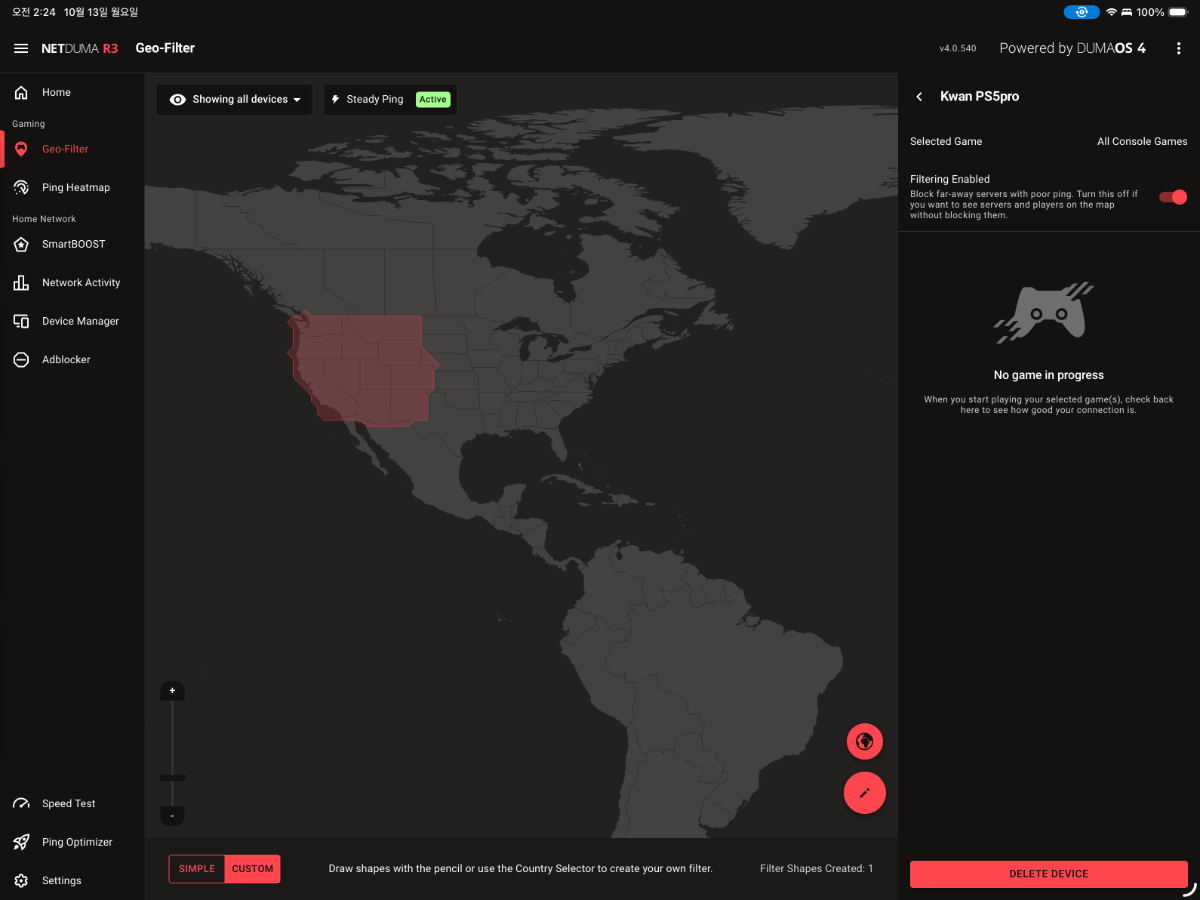
Task: Navigate to Ping Heatmap page
Action: click(75, 188)
